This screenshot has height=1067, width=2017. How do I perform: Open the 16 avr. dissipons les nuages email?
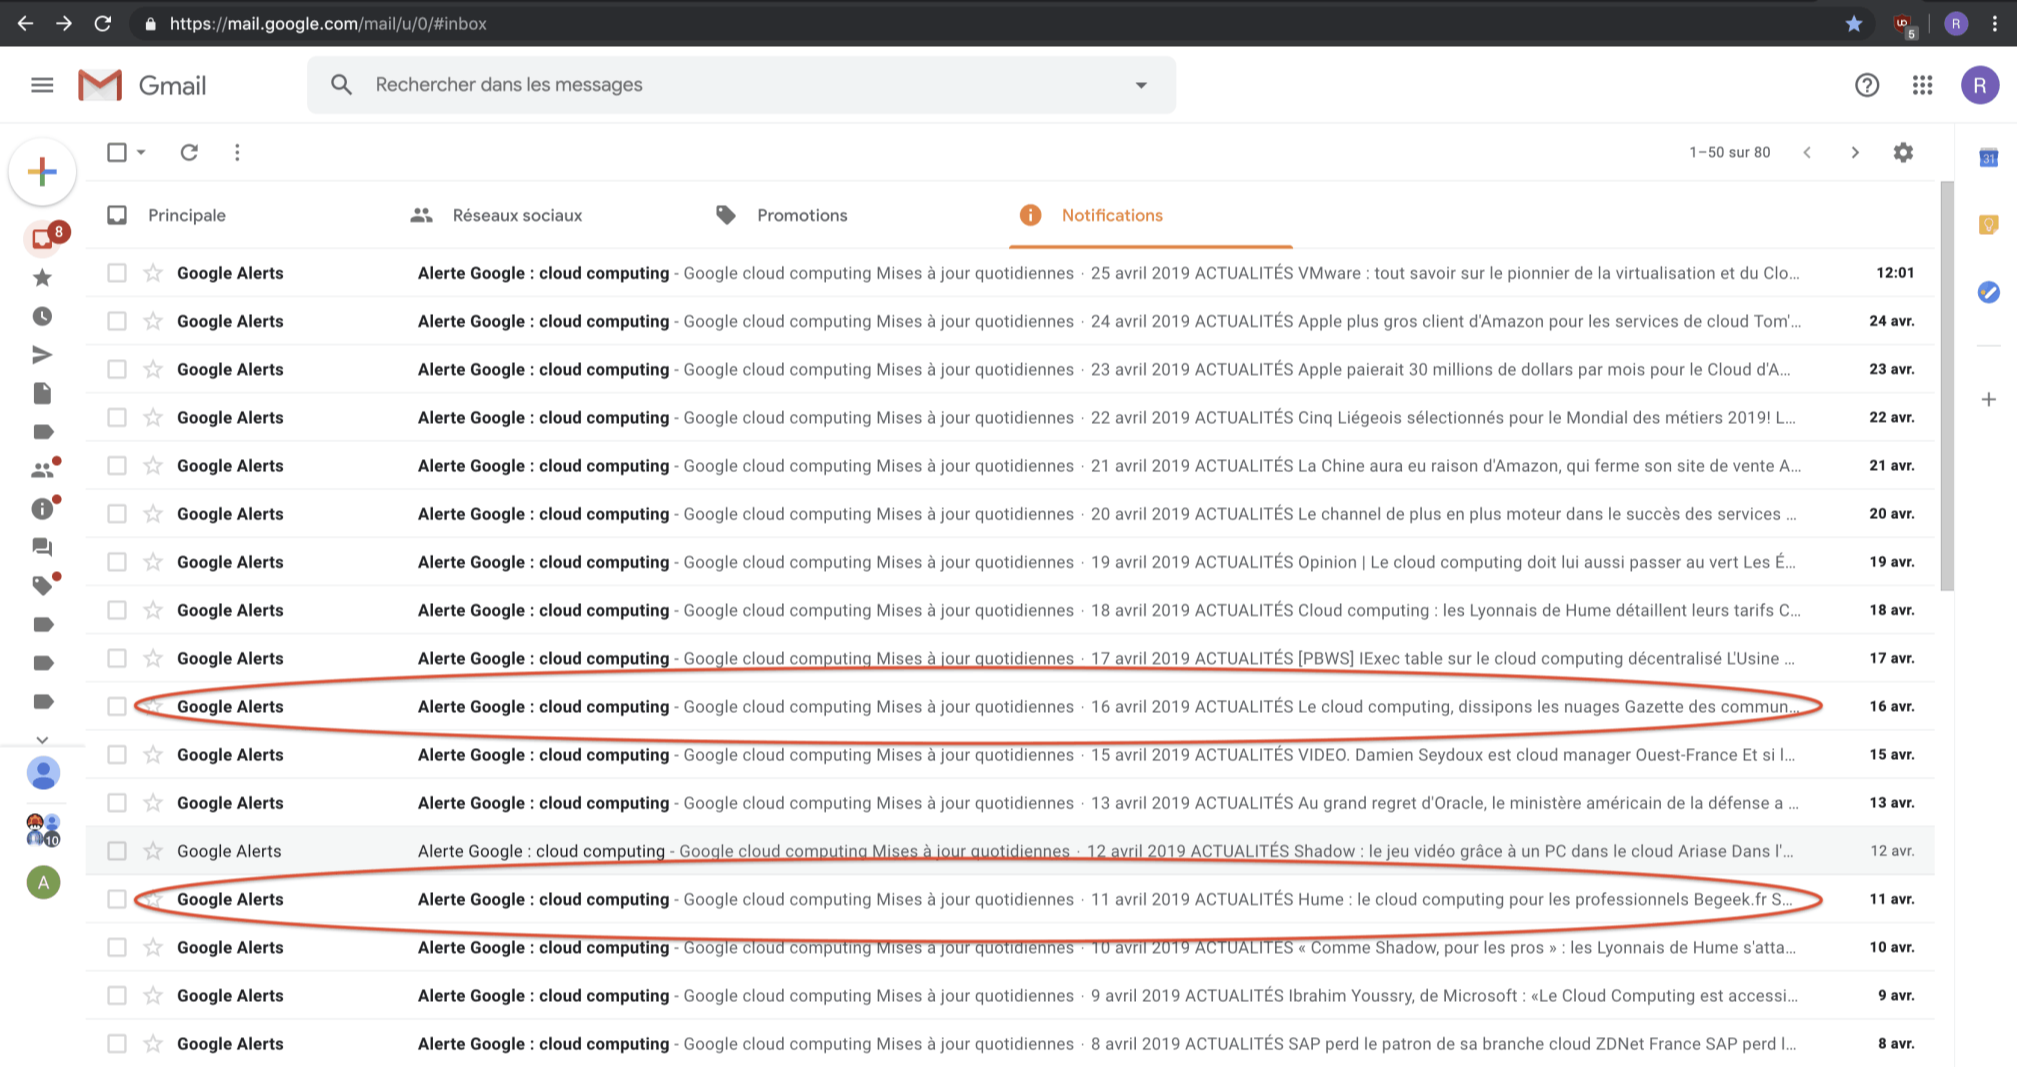(1010, 706)
